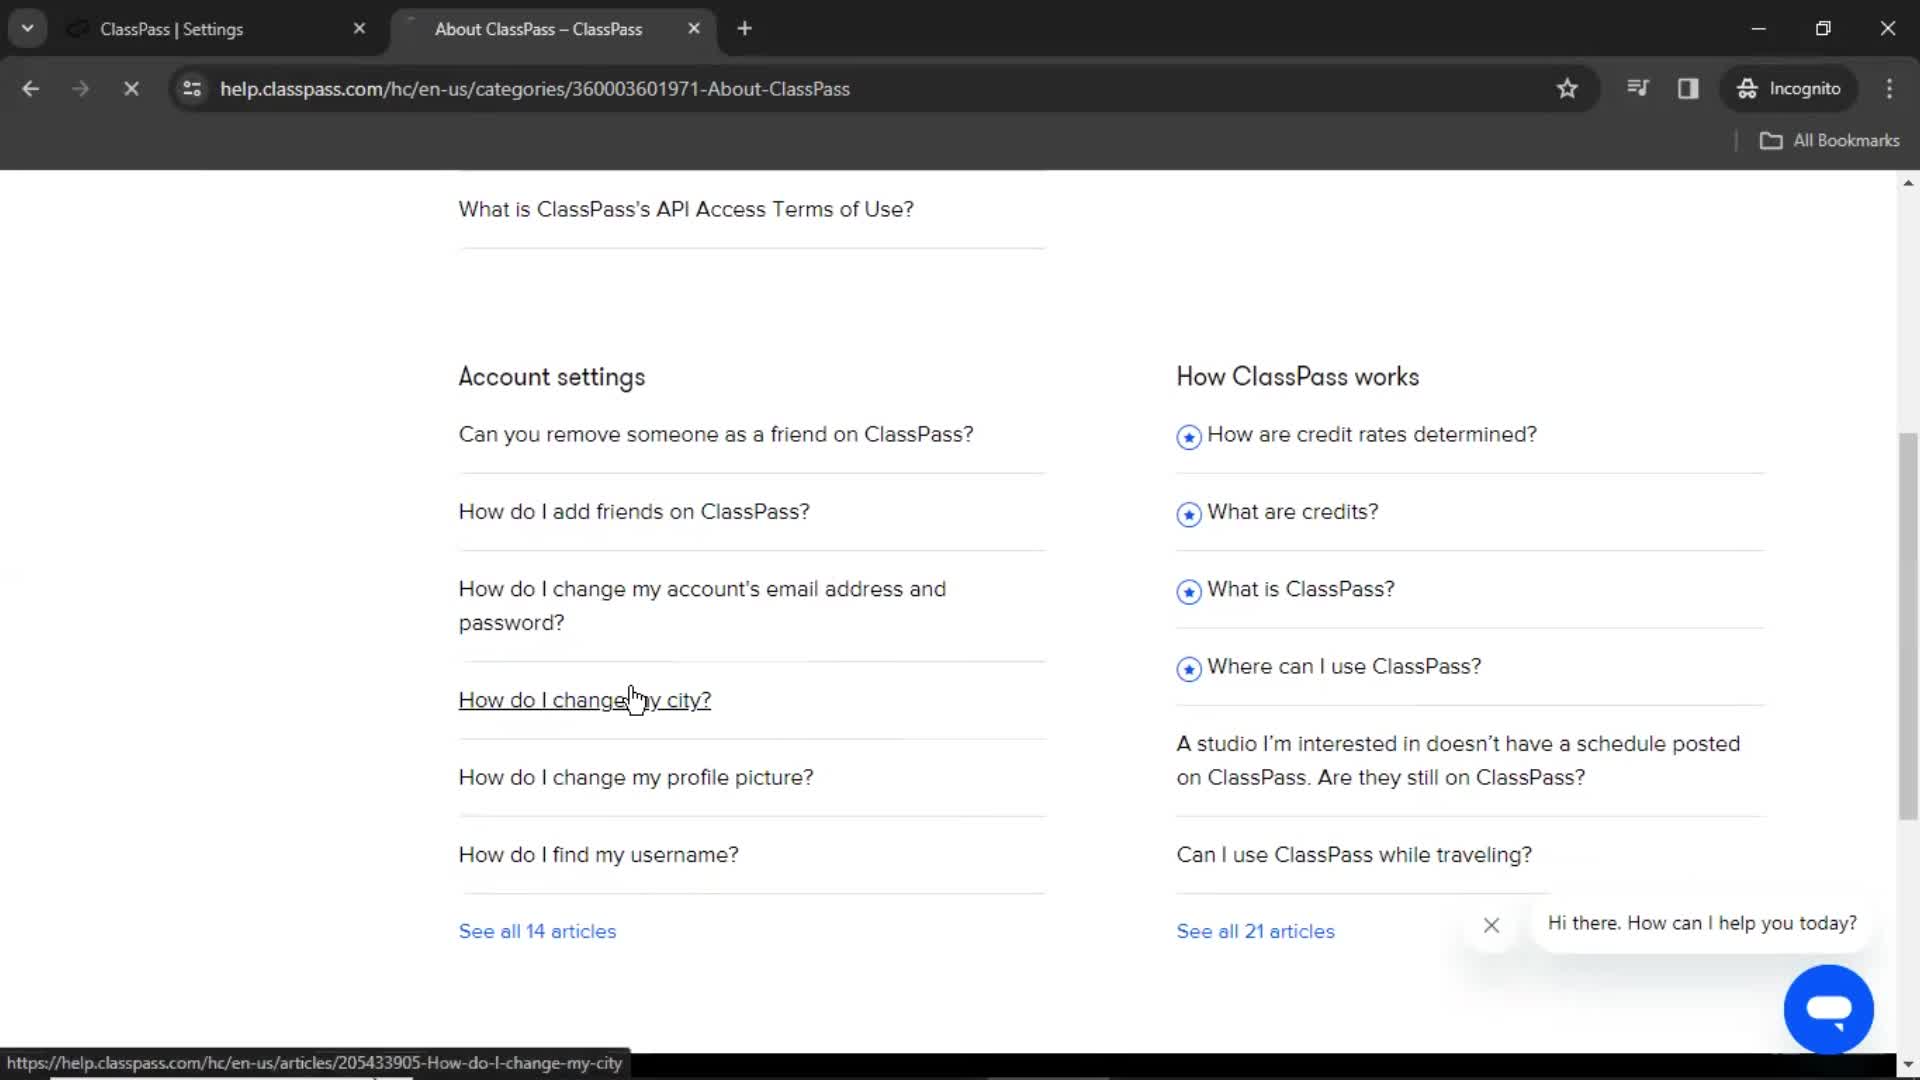Viewport: 1920px width, 1080px height.
Task: Bookmark this page with the star icon
Action: point(1567,89)
